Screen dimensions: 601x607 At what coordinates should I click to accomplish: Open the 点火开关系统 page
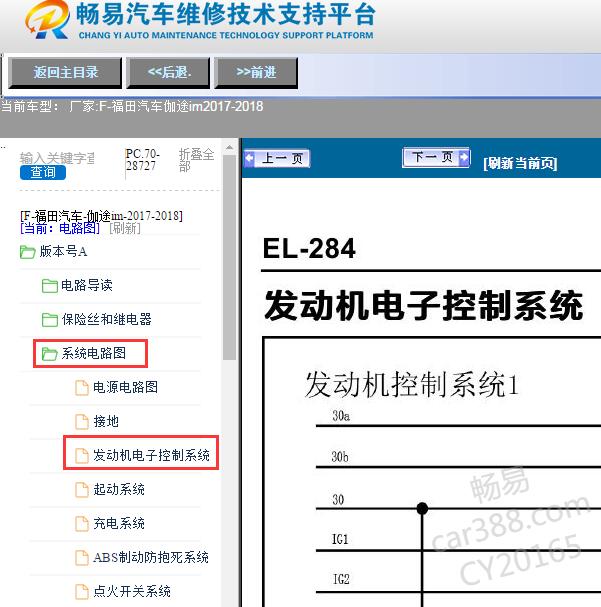[x=132, y=591]
